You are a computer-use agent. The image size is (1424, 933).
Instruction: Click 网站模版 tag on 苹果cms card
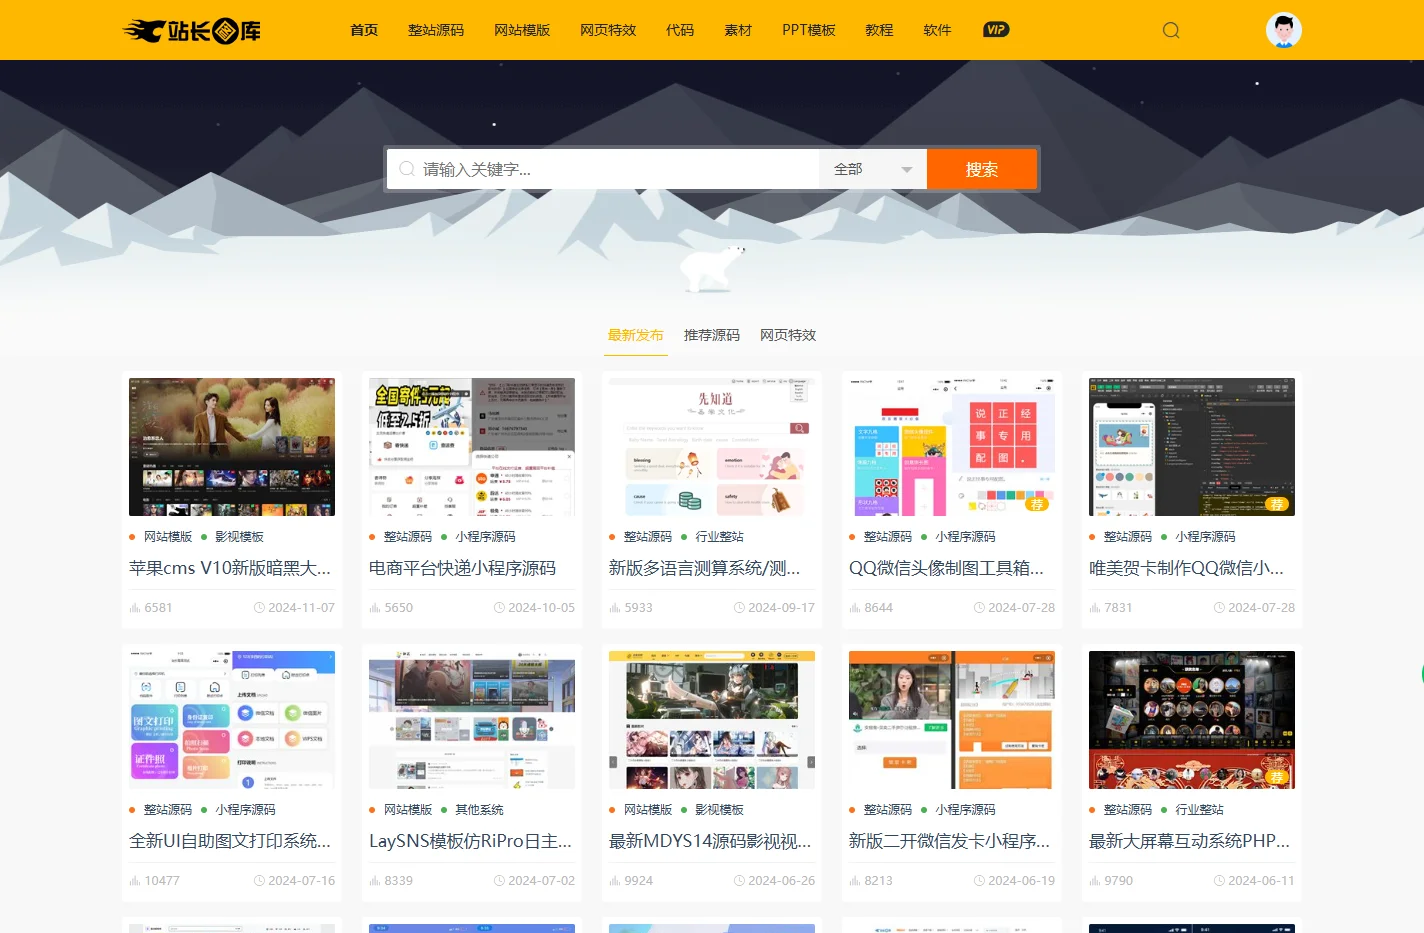point(167,537)
